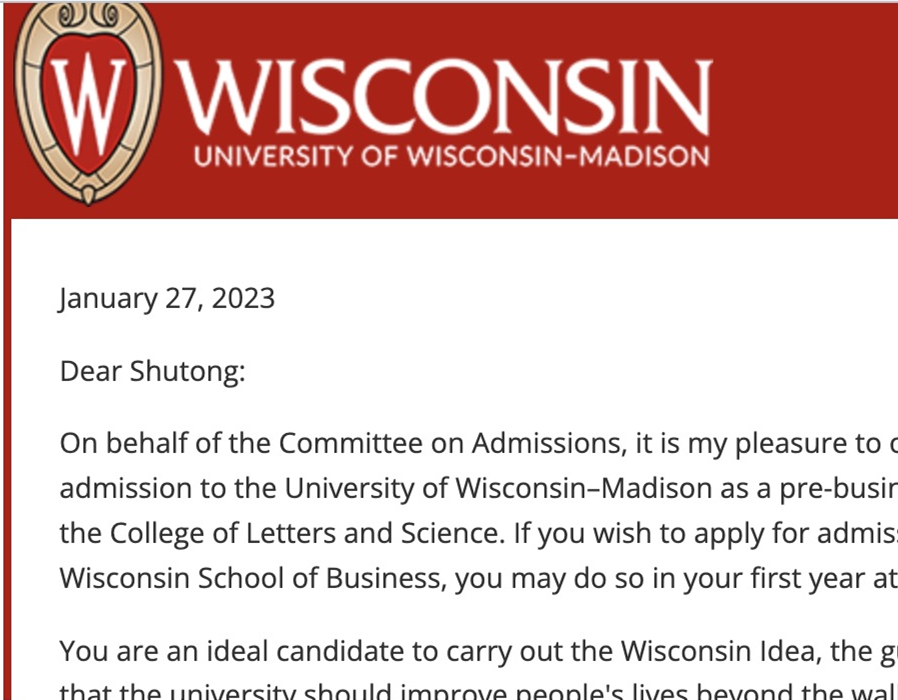This screenshot has height=700, width=898.
Task: Click the date January 27, 2023
Action: [167, 298]
